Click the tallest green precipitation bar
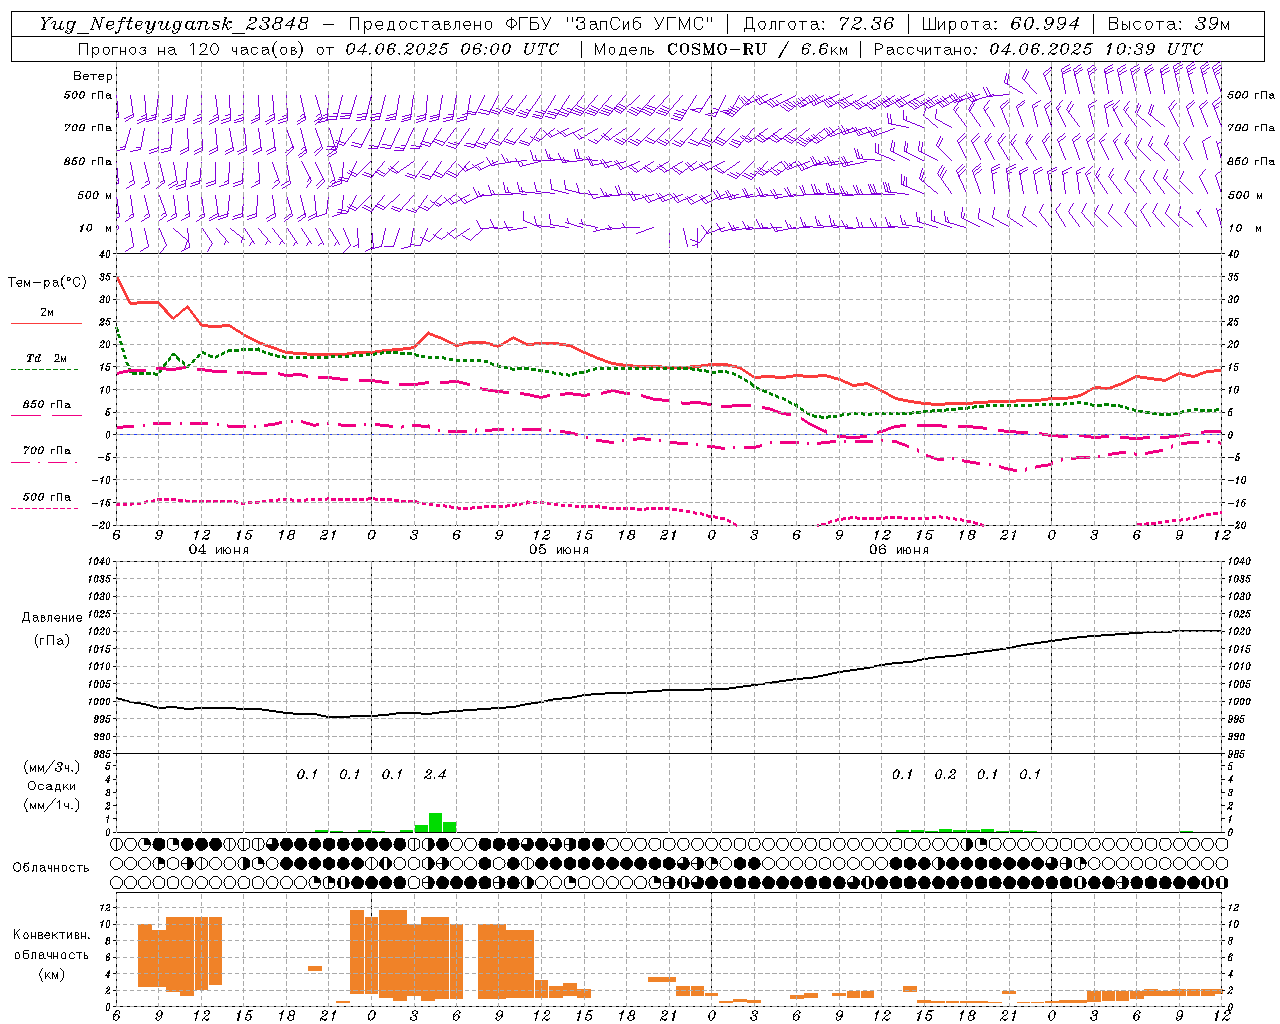The image size is (1280, 1024). click(435, 822)
